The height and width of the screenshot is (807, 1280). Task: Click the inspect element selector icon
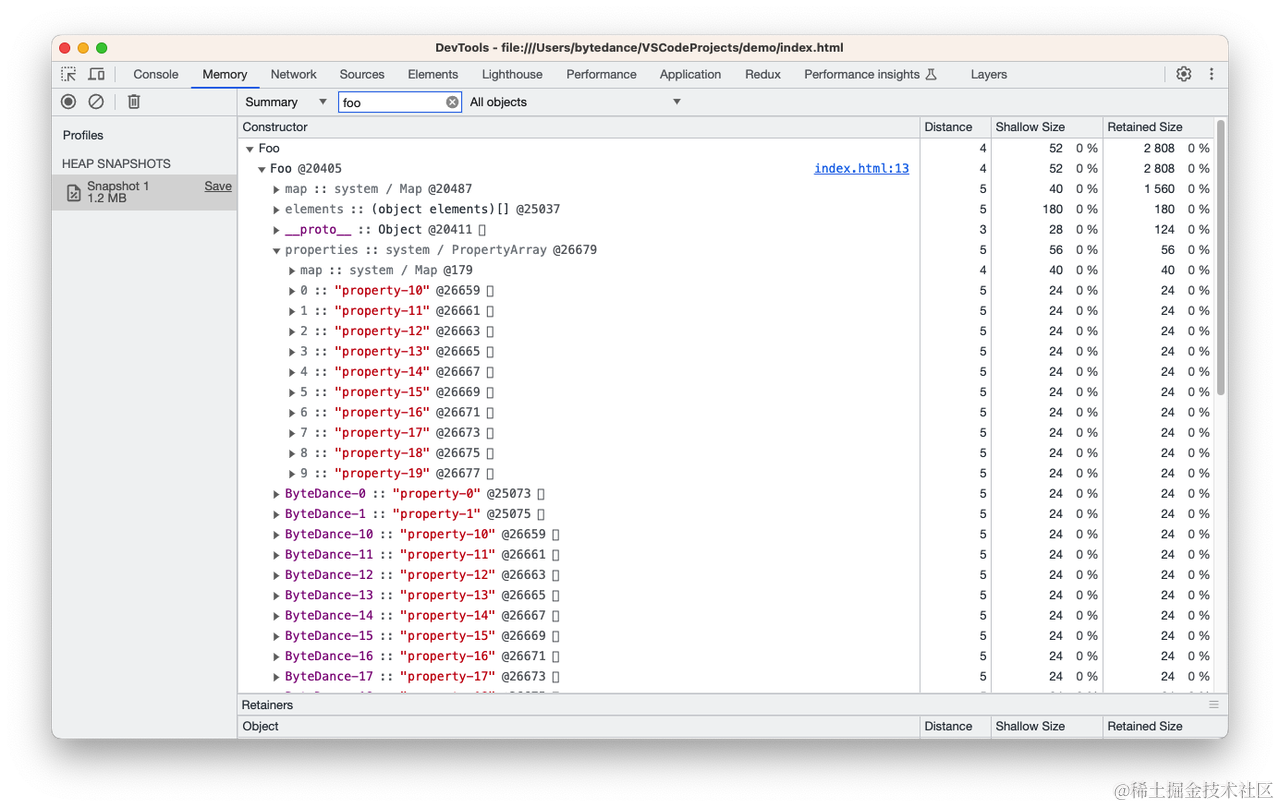point(69,74)
